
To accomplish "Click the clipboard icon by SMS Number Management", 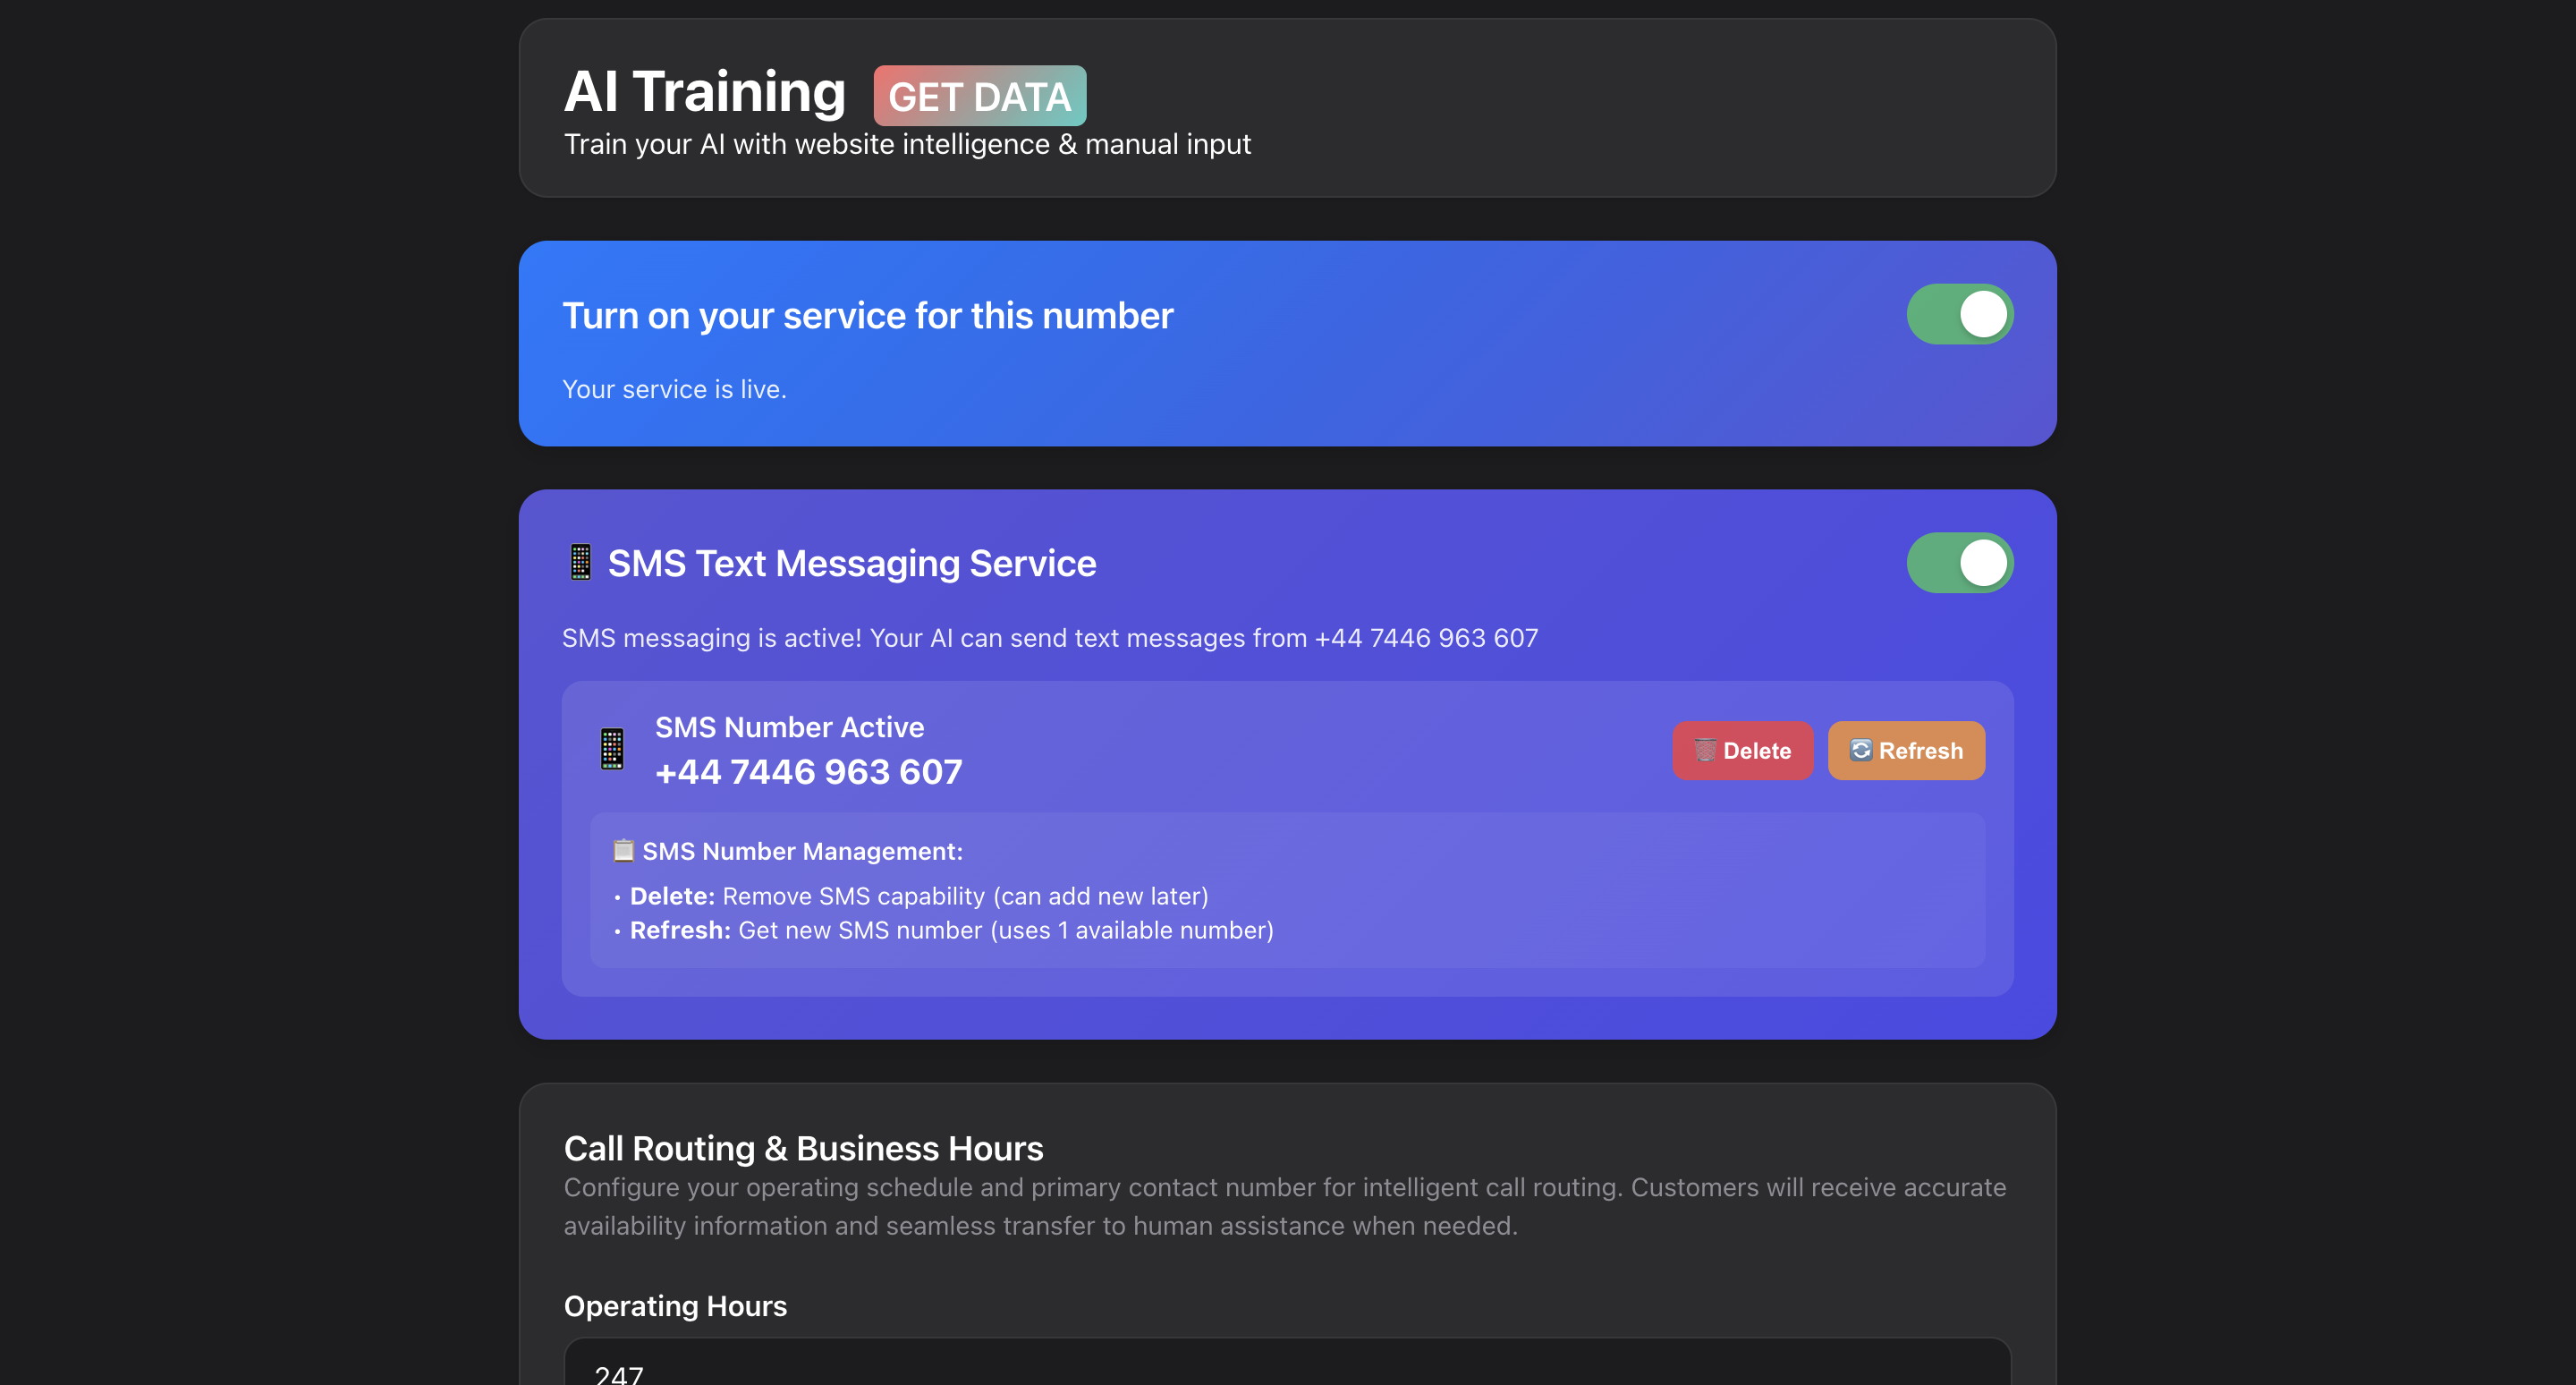I will [x=623, y=850].
